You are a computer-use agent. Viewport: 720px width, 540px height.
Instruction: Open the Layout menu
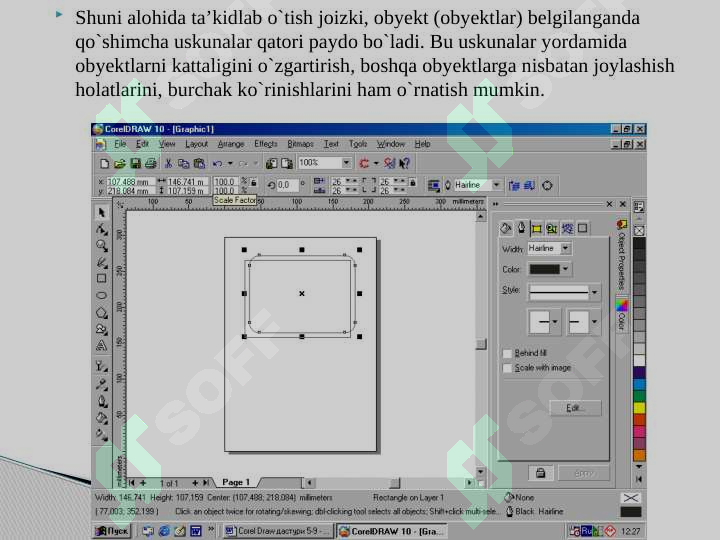coord(197,144)
